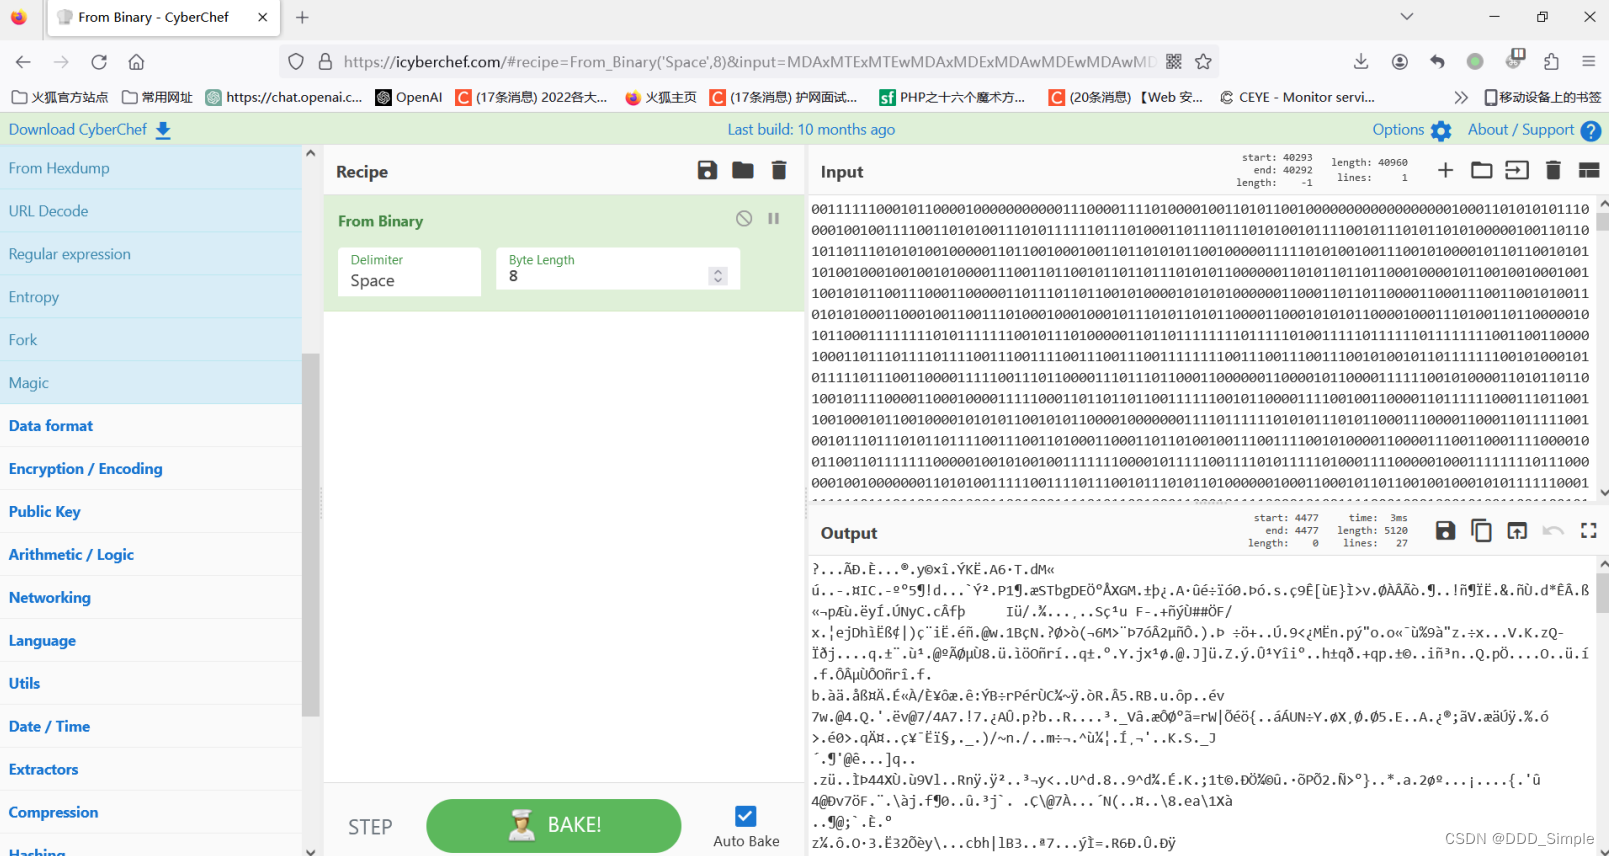Select Entropy operation

coord(150,297)
